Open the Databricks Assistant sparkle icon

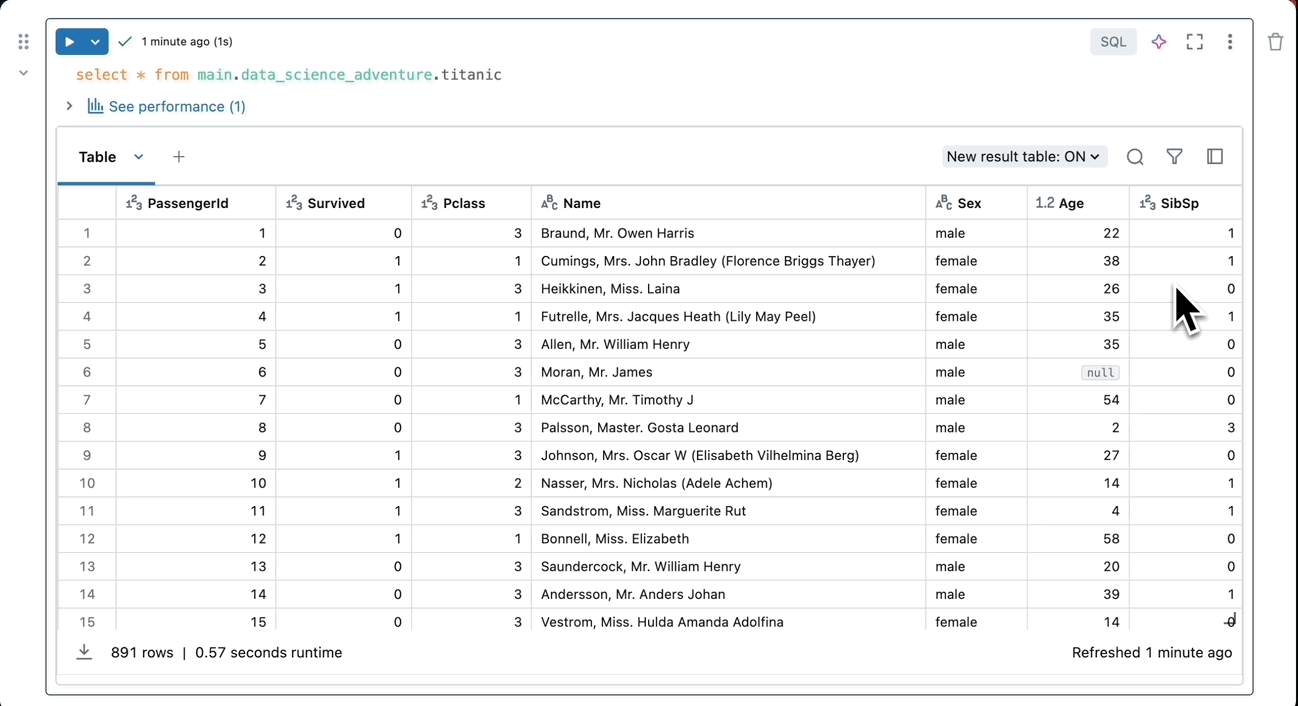[1158, 41]
